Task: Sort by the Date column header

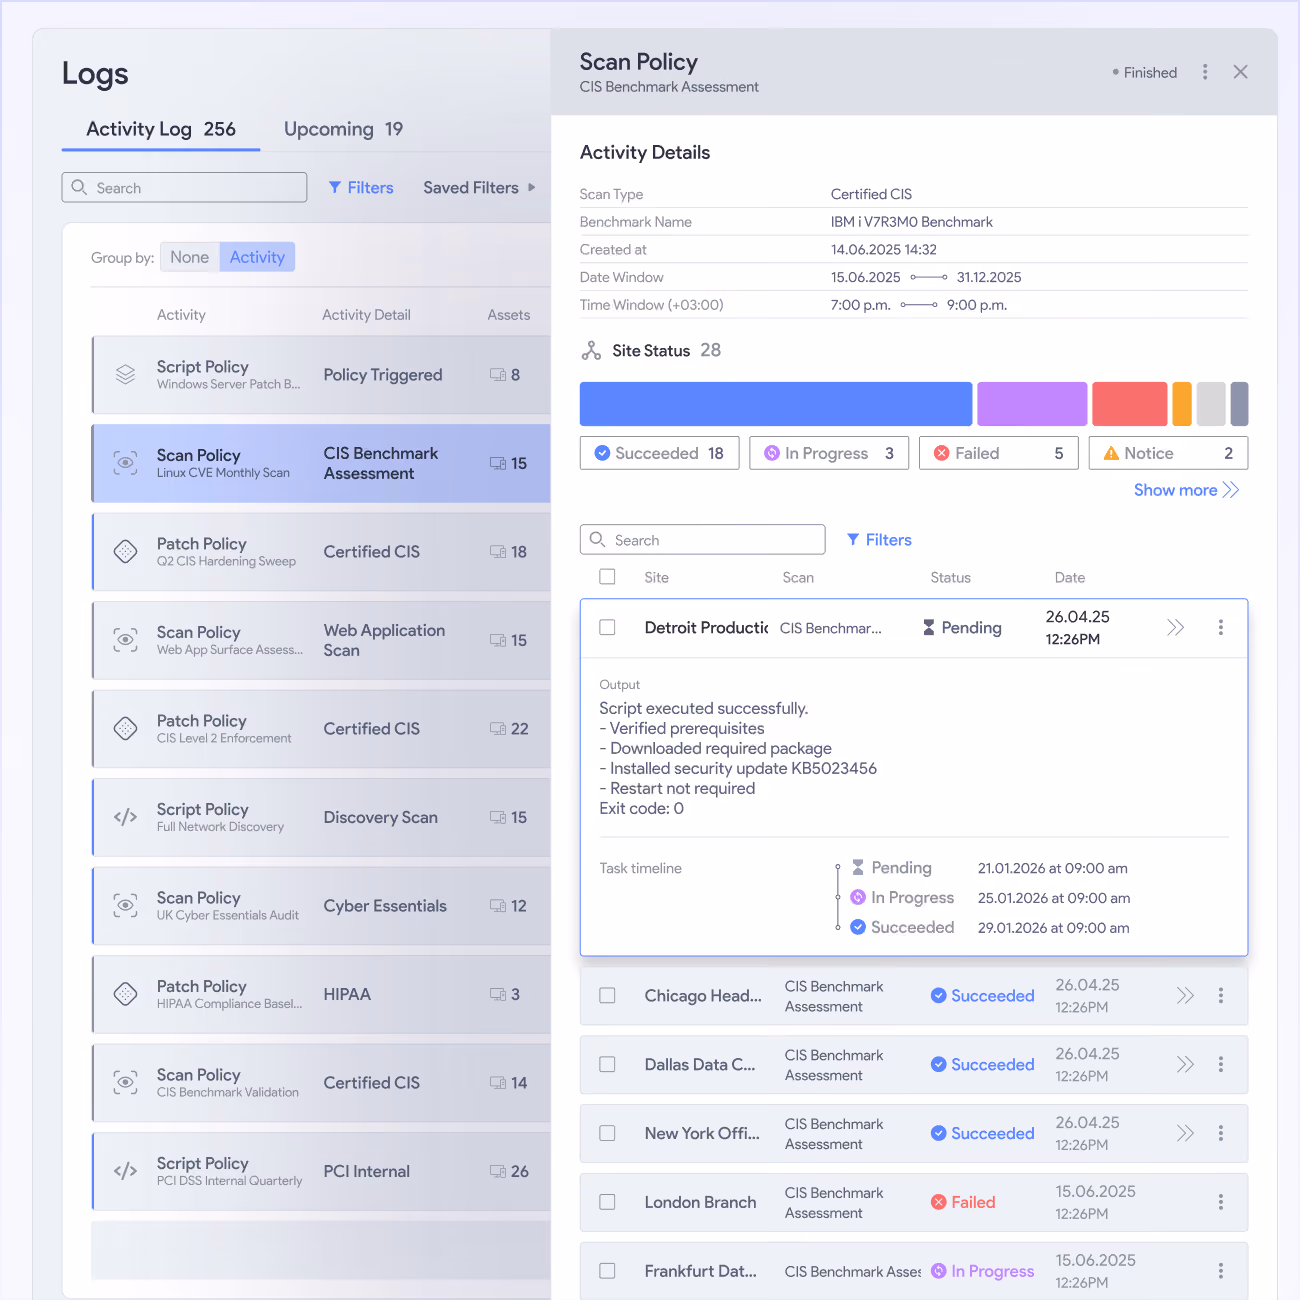Action: [x=1069, y=577]
